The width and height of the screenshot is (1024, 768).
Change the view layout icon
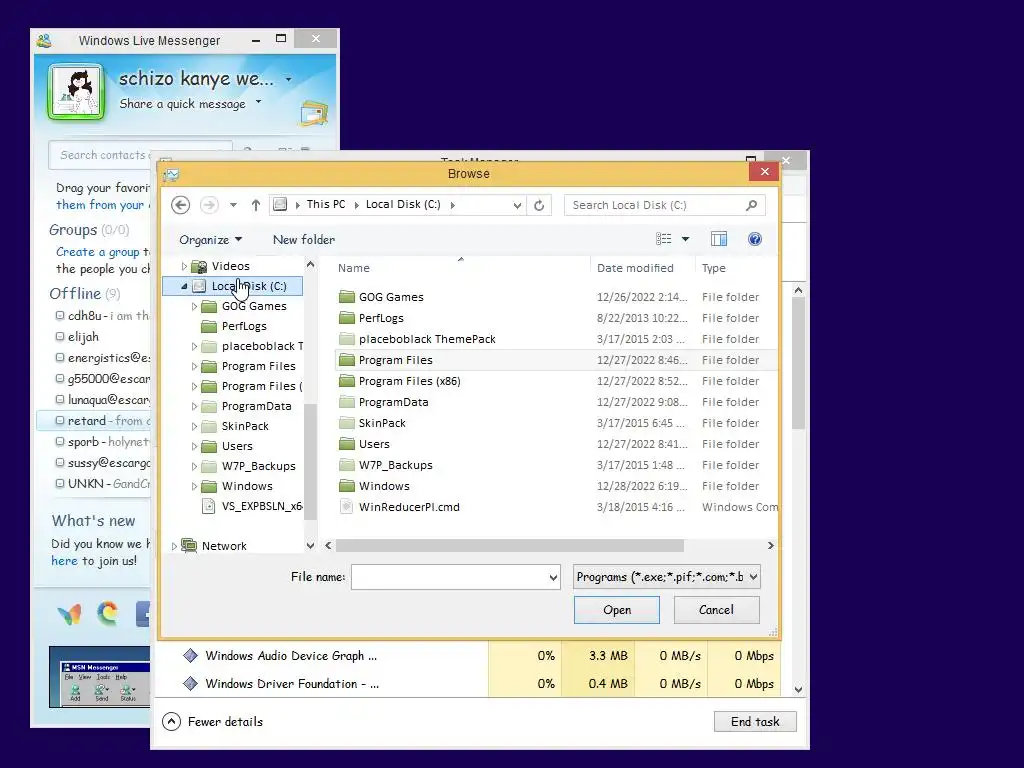tap(664, 239)
